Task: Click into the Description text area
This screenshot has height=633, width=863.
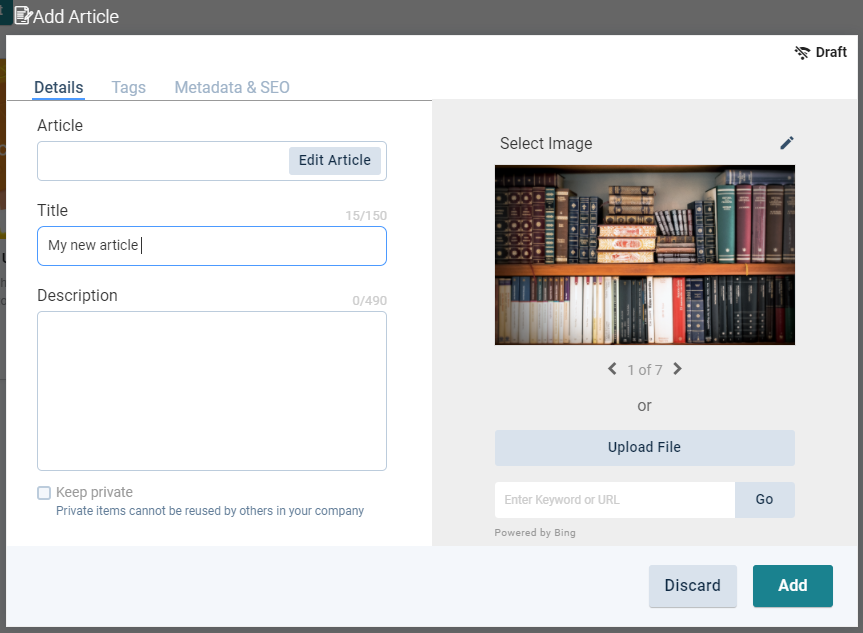Action: [x=212, y=391]
